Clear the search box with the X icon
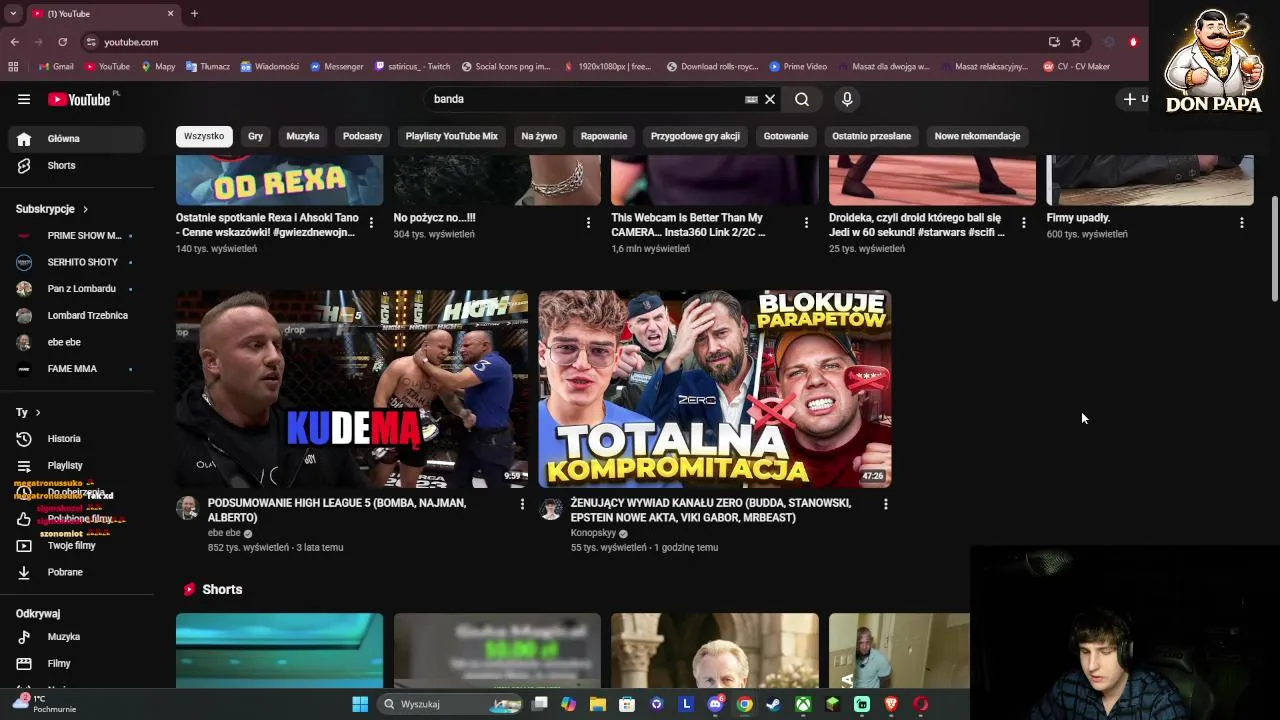 pos(770,99)
